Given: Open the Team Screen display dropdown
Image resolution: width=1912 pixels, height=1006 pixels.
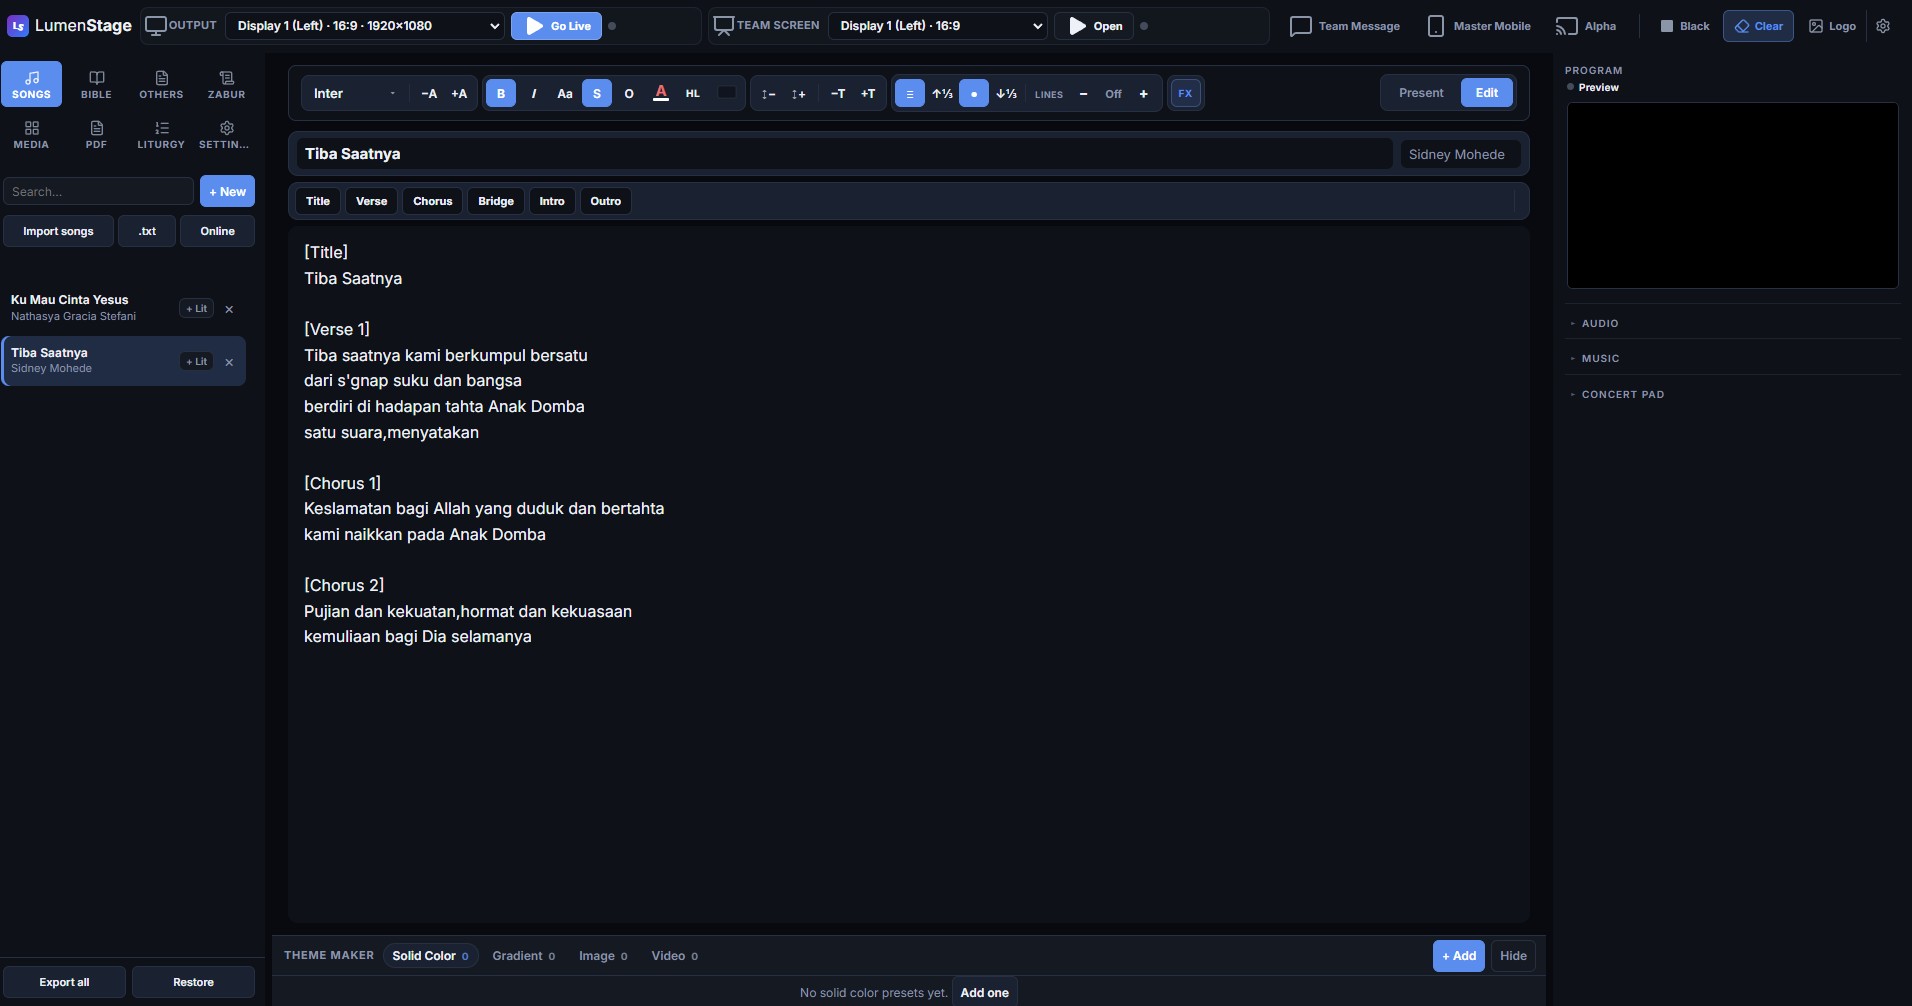Looking at the screenshot, I should tap(937, 26).
